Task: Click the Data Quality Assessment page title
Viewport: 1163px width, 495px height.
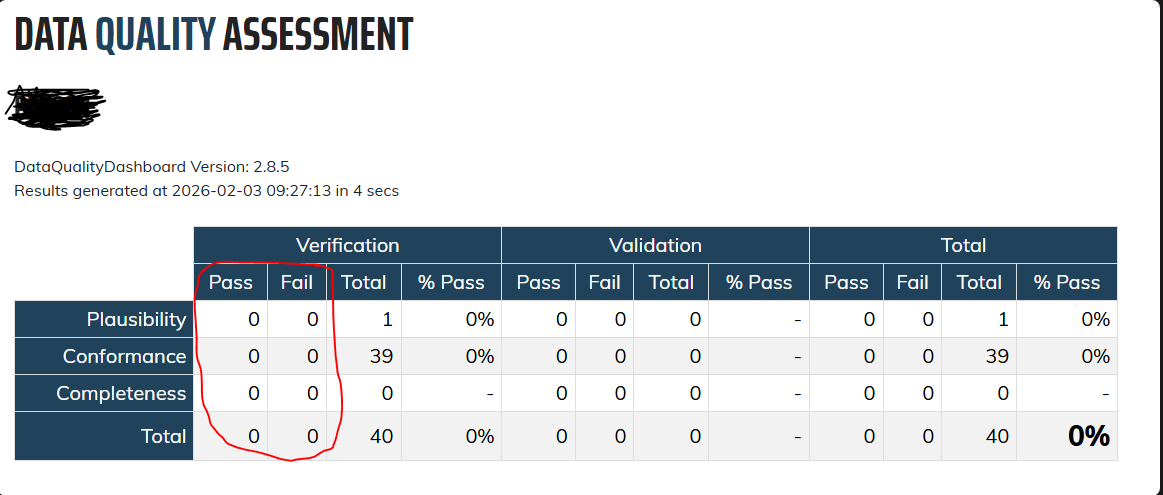Action: click(x=213, y=35)
